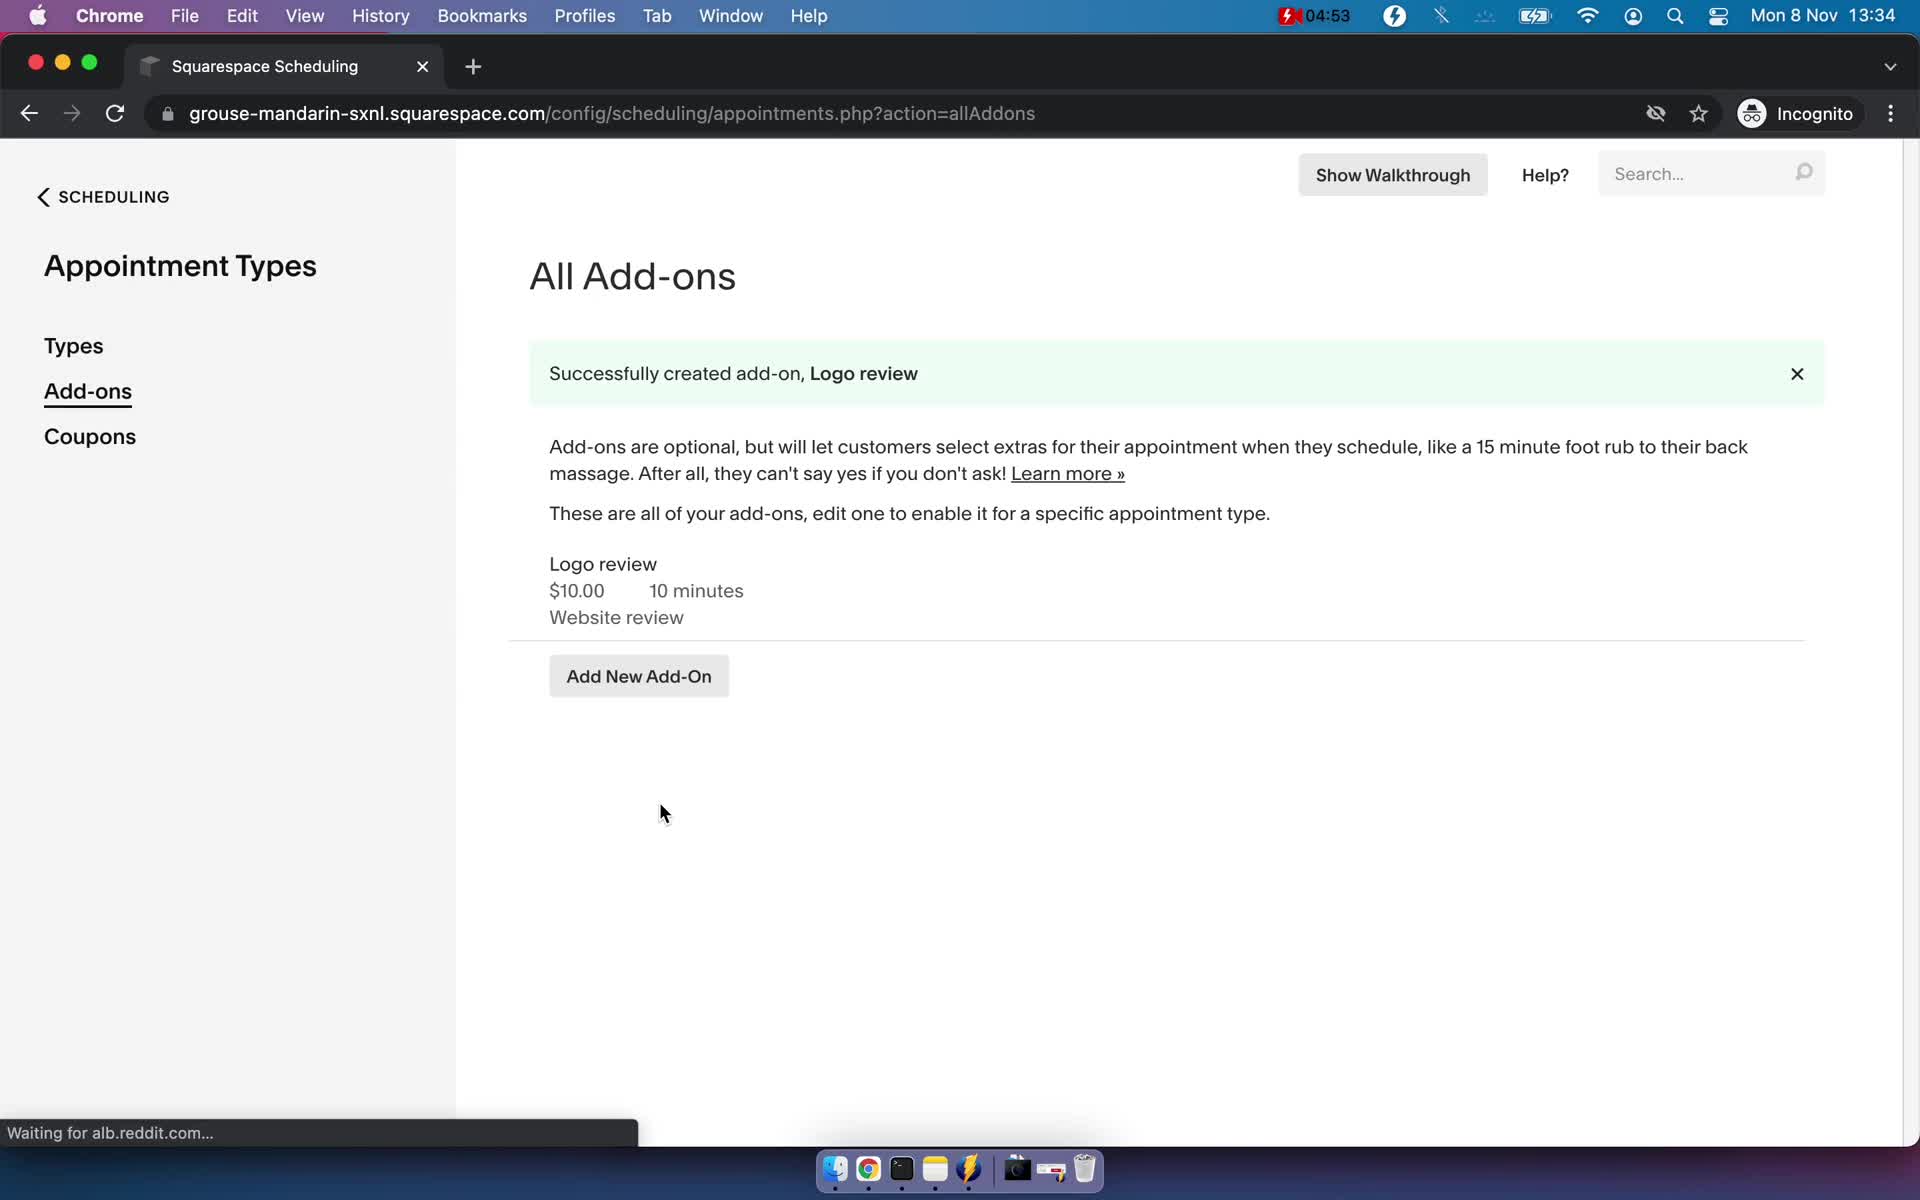The image size is (1920, 1200).
Task: Reload the page with the refresh icon
Action: click(115, 114)
